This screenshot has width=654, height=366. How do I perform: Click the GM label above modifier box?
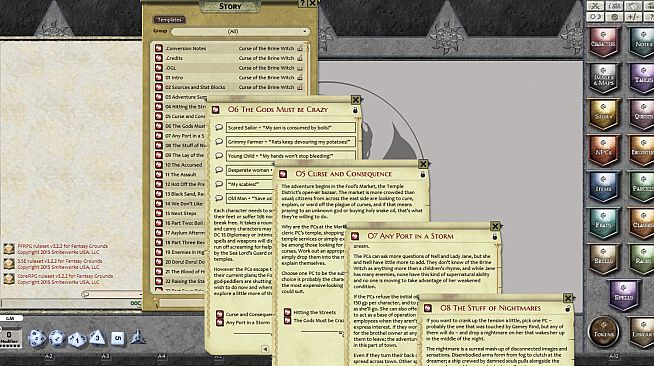coord(10,318)
